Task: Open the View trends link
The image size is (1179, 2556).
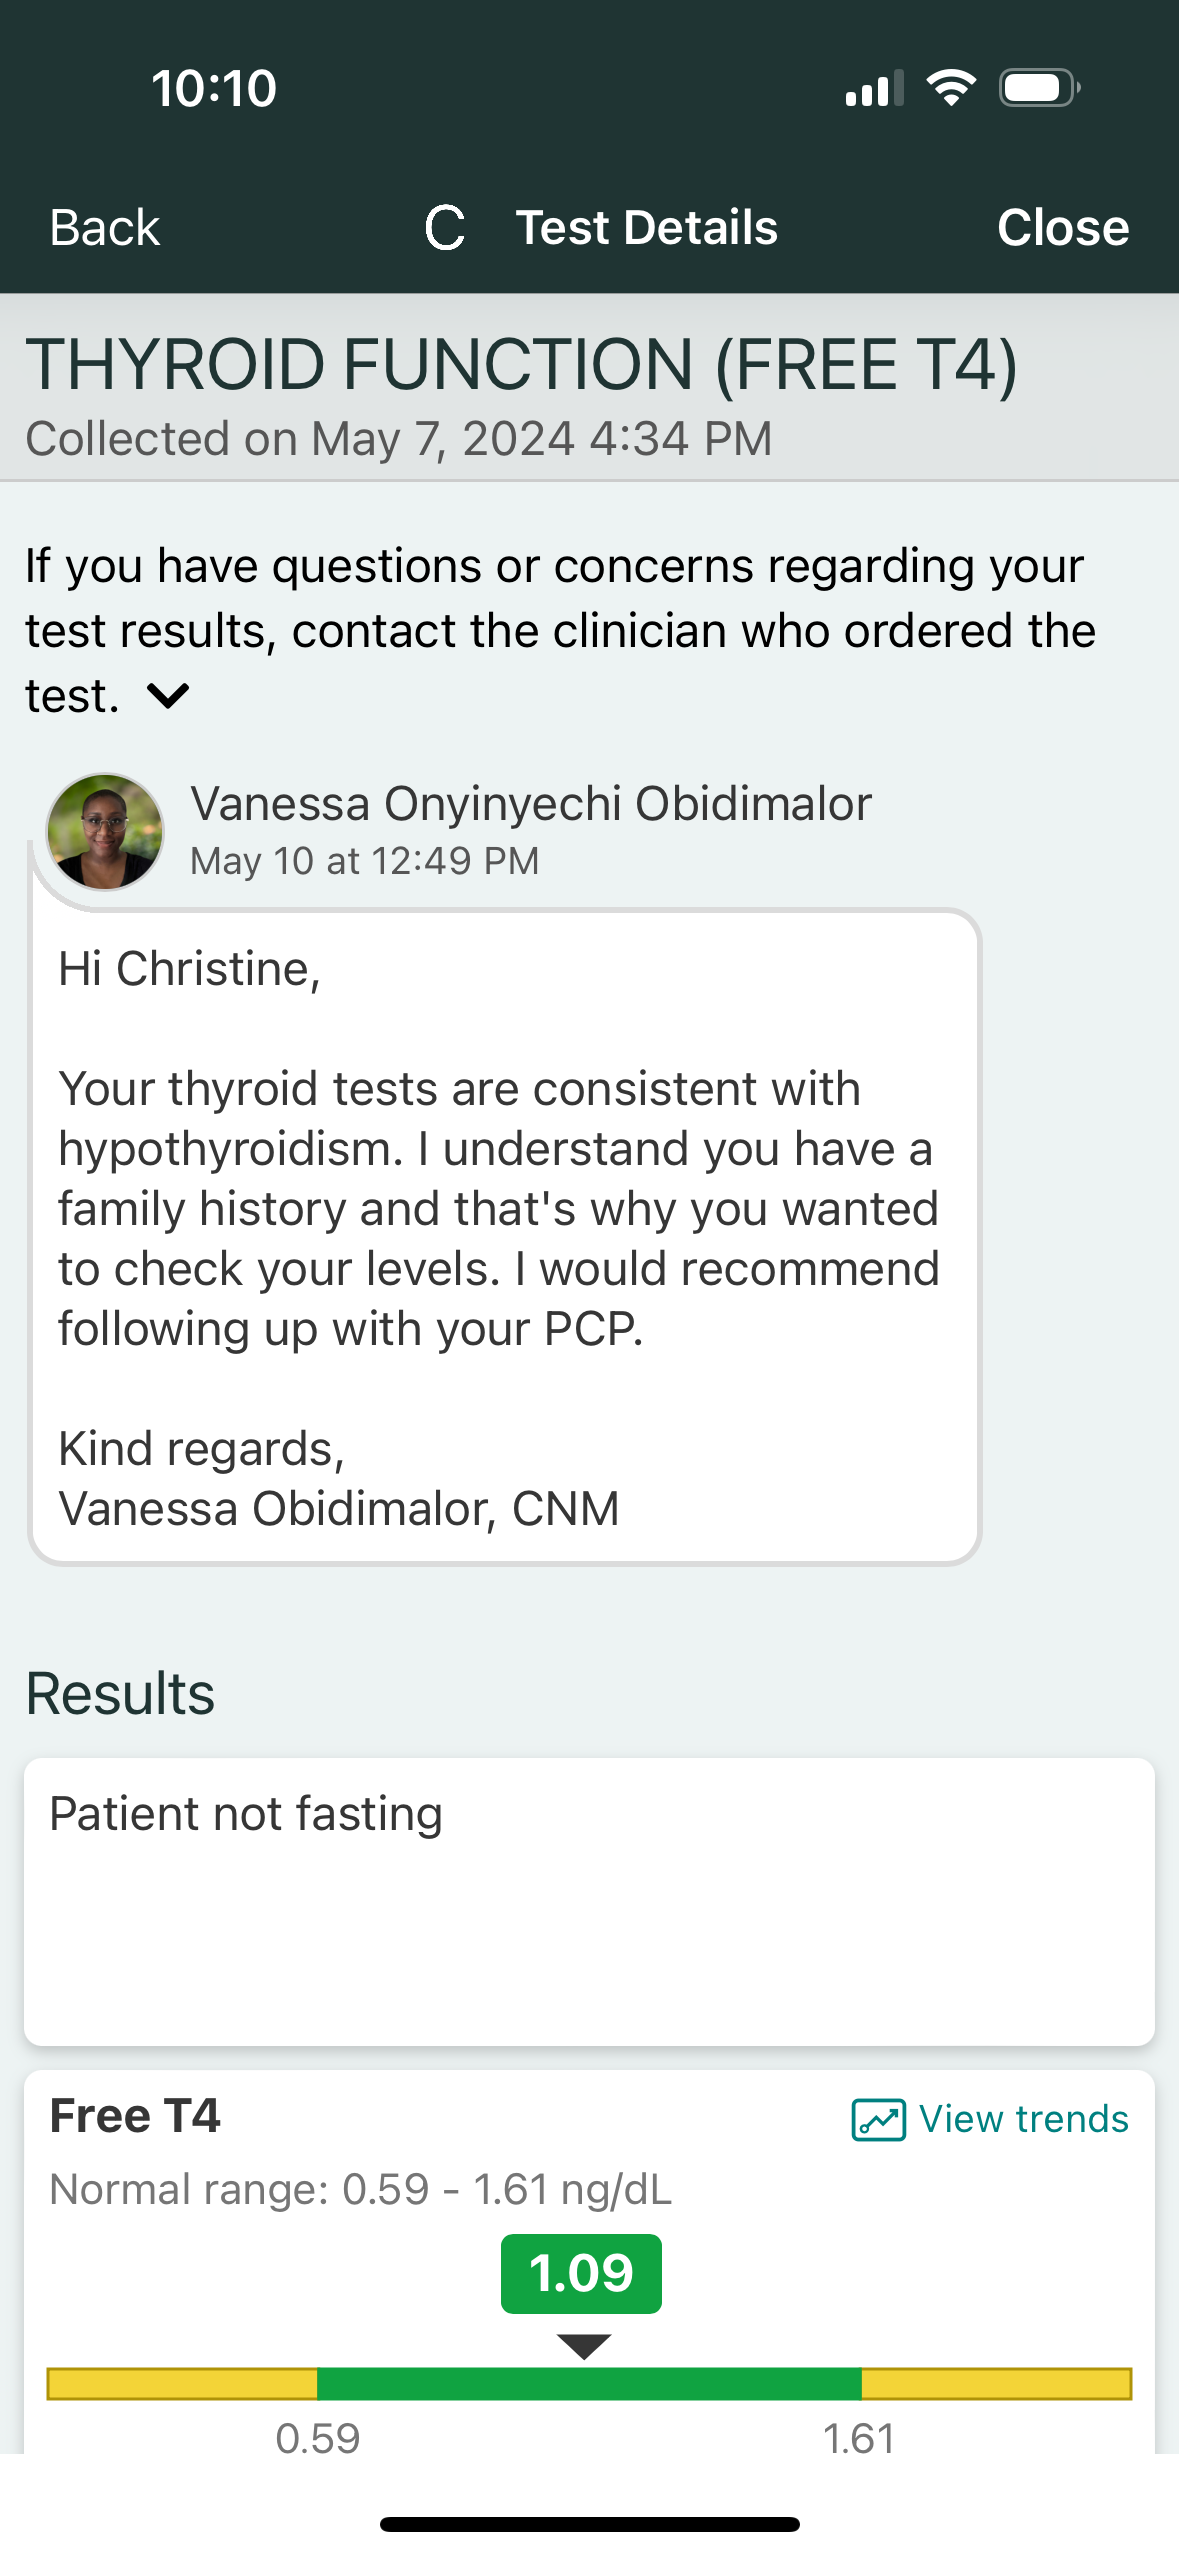Action: coord(1023,2119)
